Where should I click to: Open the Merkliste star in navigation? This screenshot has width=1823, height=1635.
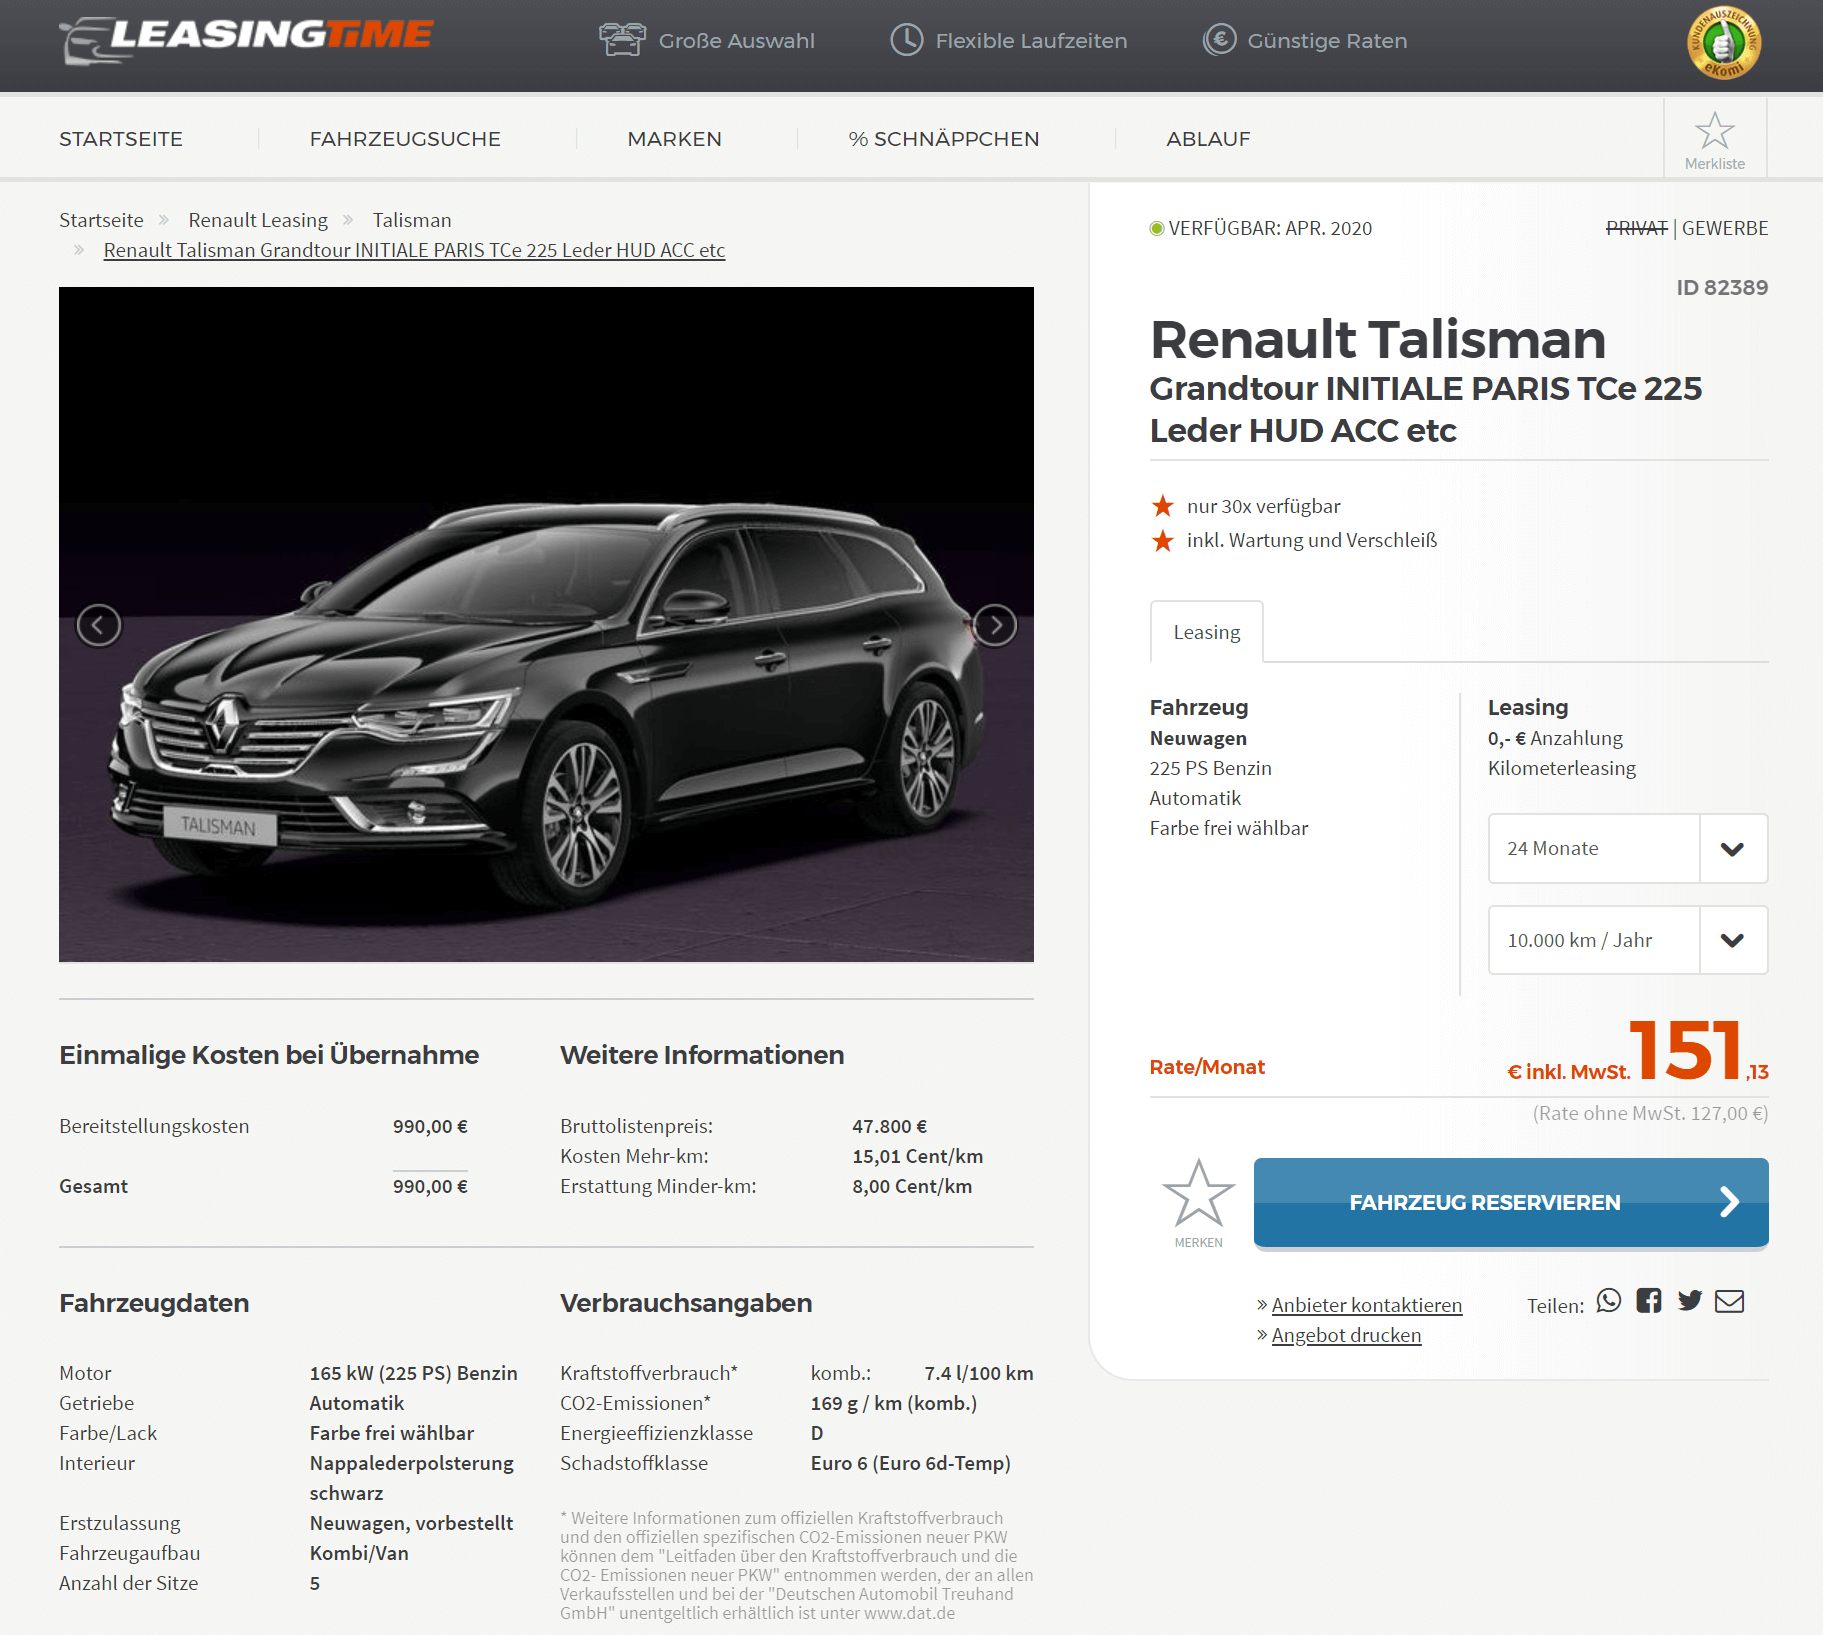(1715, 140)
